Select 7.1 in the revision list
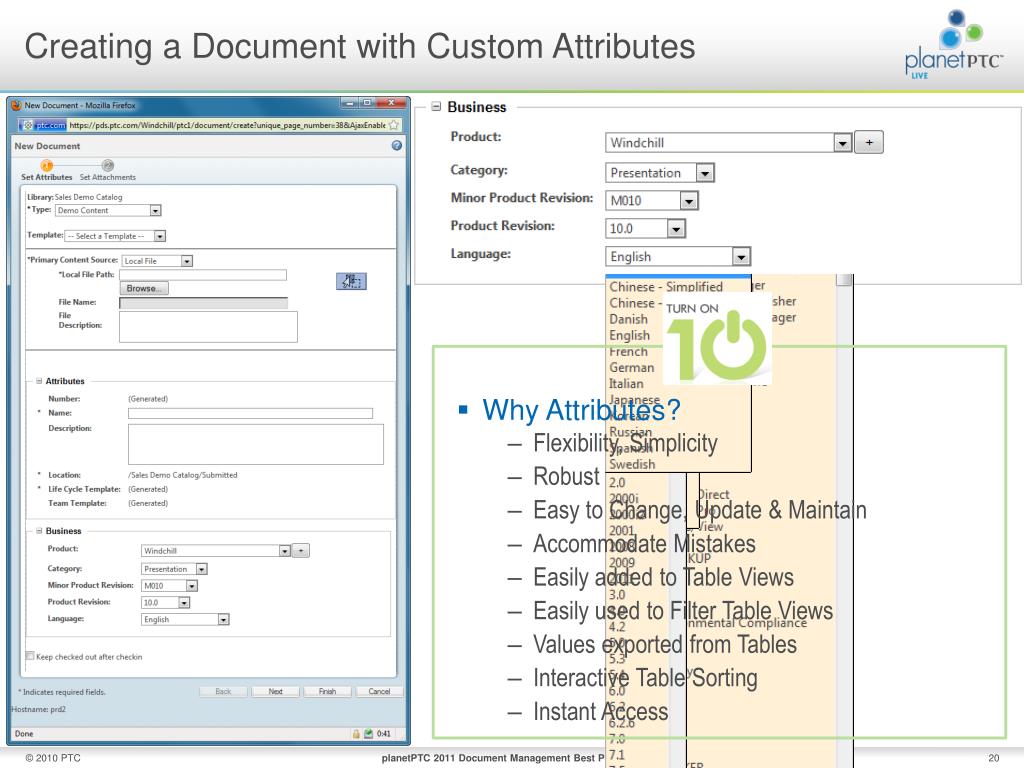The image size is (1024, 768). click(x=617, y=755)
